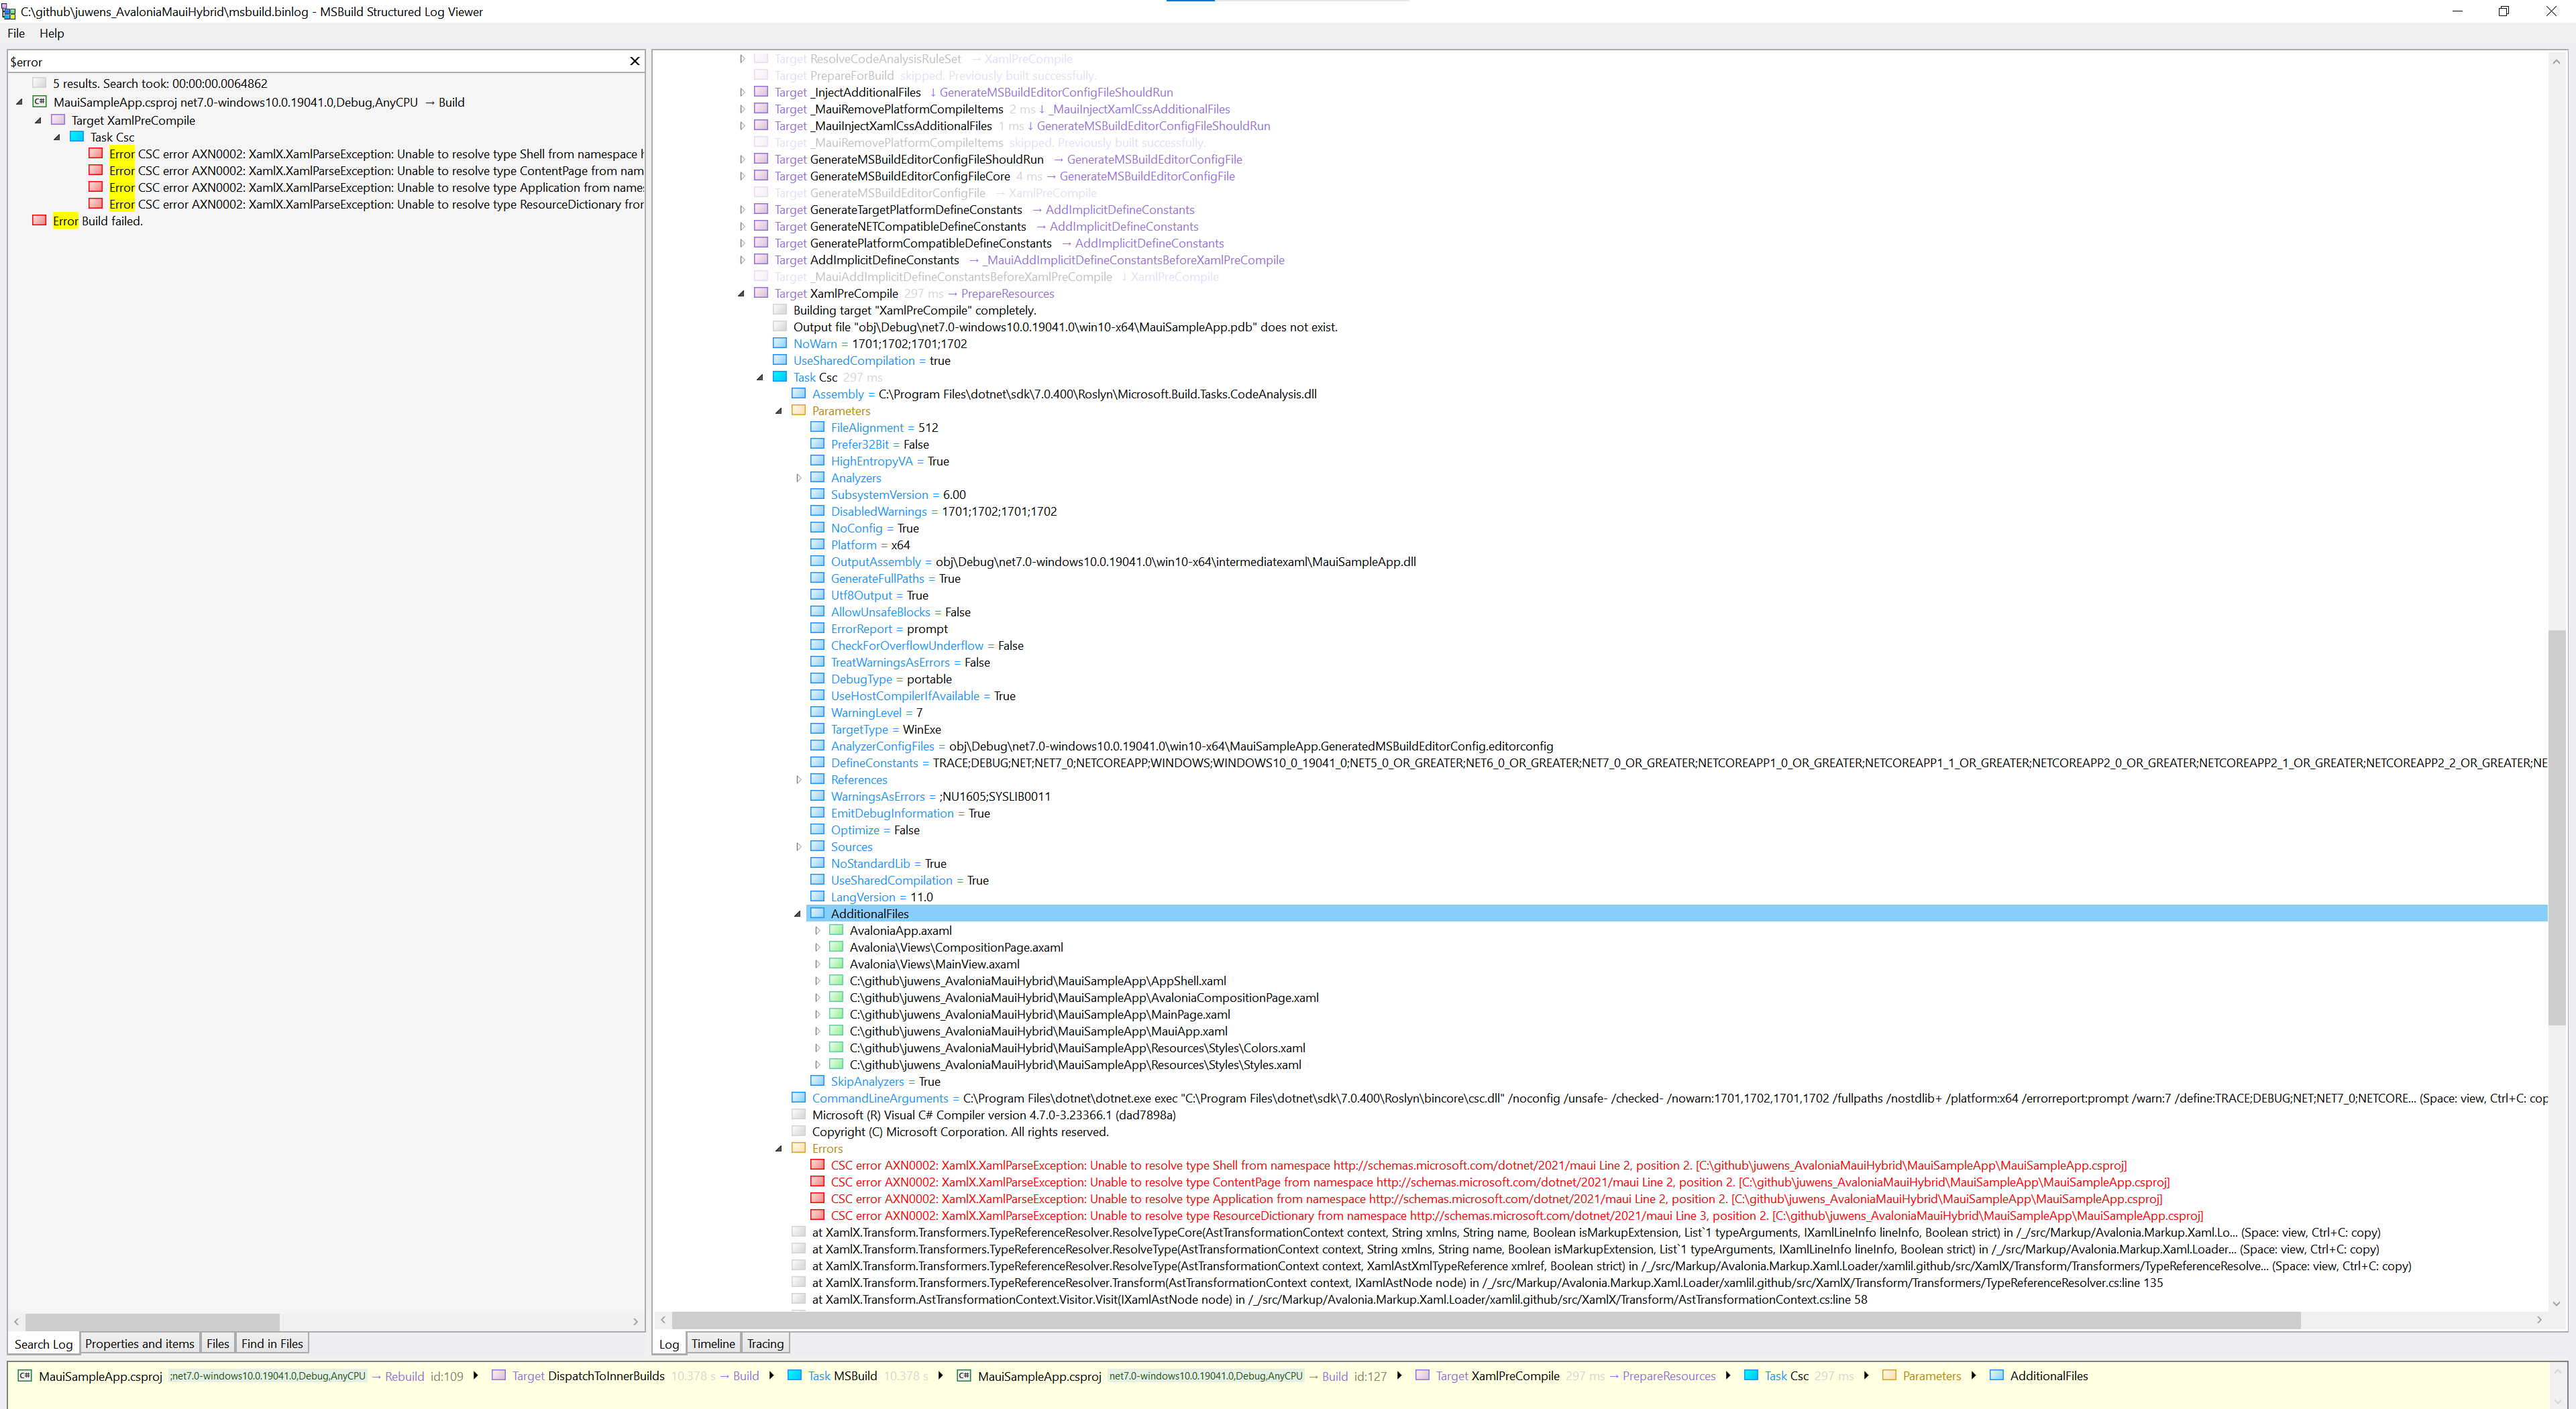The image size is (2576, 1409).
Task: Expand the Sources node under Parameters
Action: click(799, 846)
